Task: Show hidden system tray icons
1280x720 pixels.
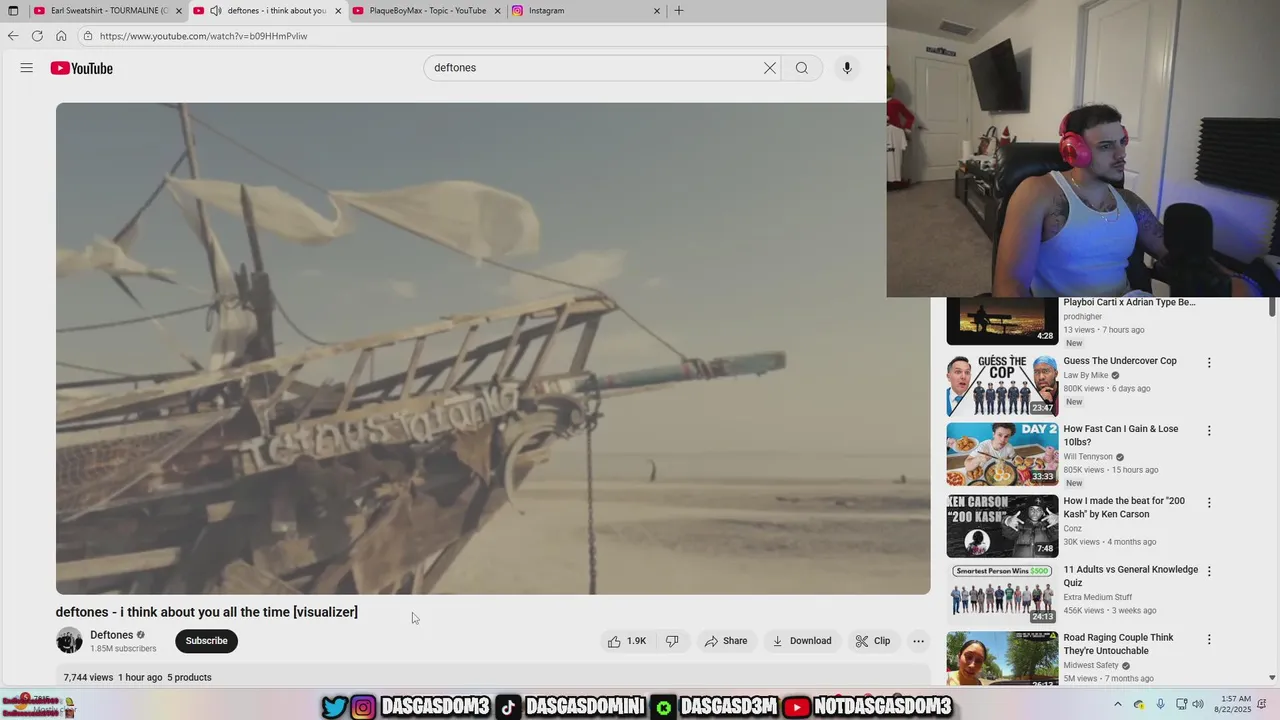Action: pyautogui.click(x=1118, y=705)
